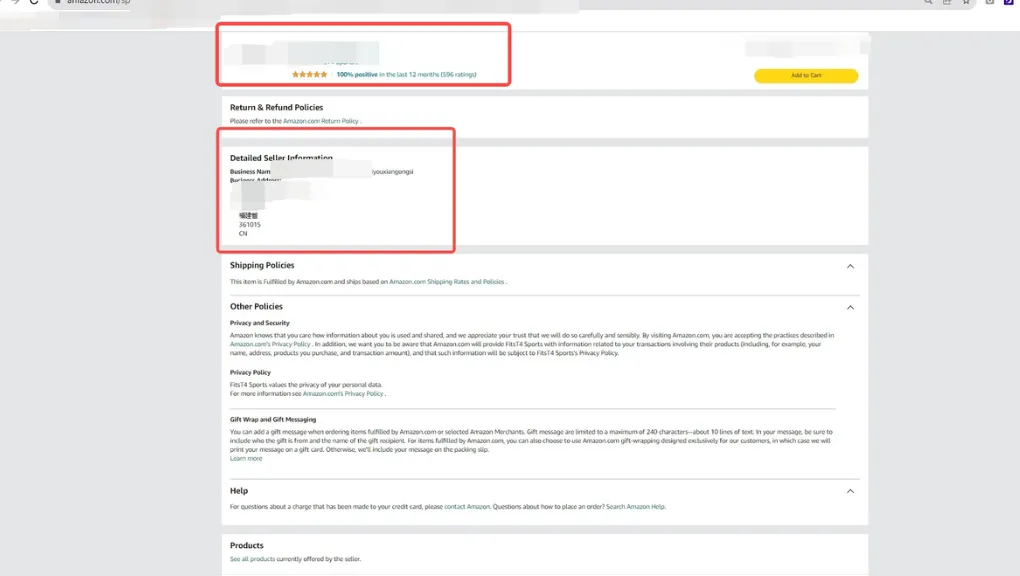Click the site info lock icon
Viewport: 1020px width, 576px height.
58,2
